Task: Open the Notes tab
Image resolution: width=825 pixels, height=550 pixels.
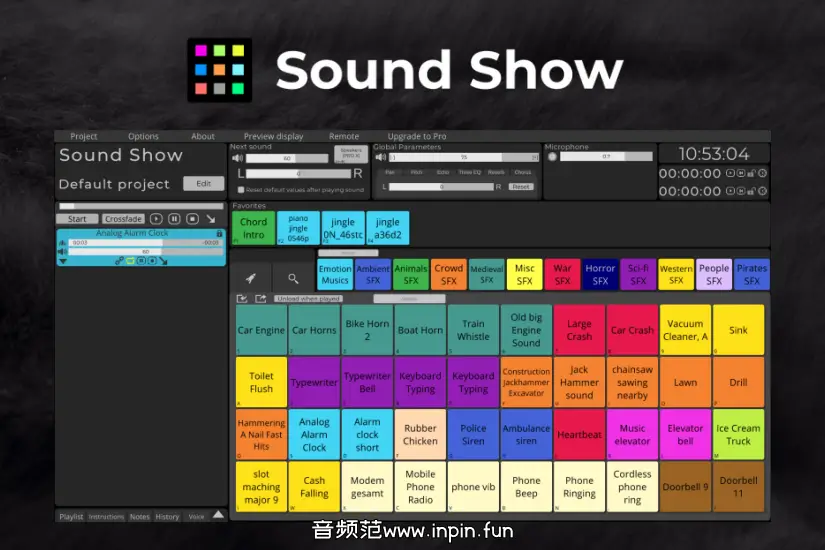Action: click(140, 517)
